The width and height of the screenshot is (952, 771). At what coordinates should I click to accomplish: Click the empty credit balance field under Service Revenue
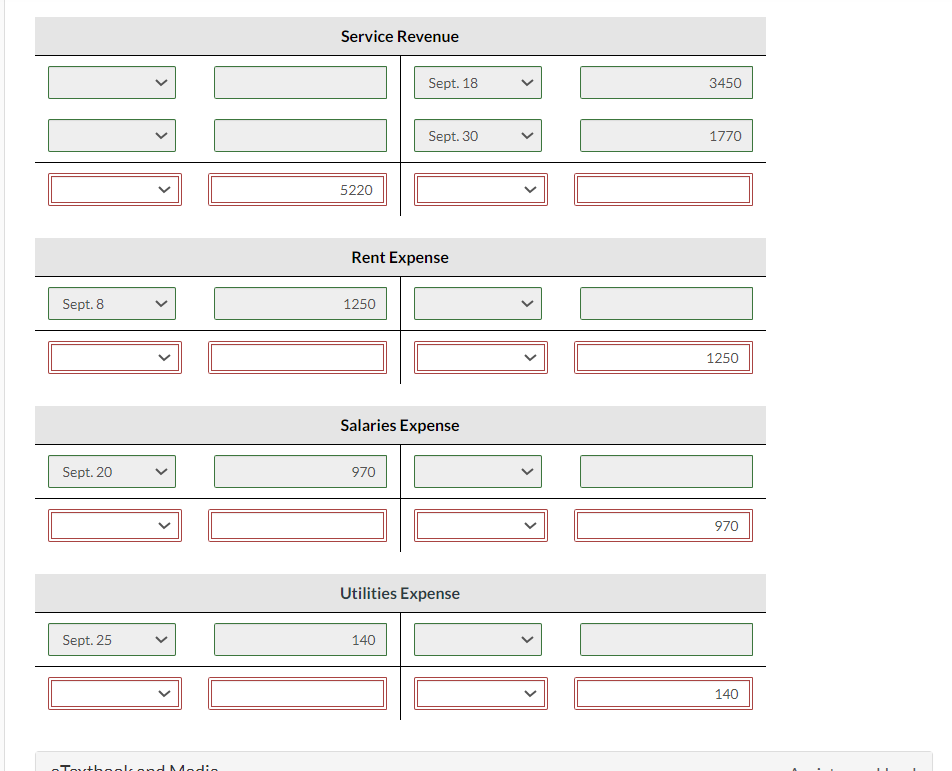663,189
